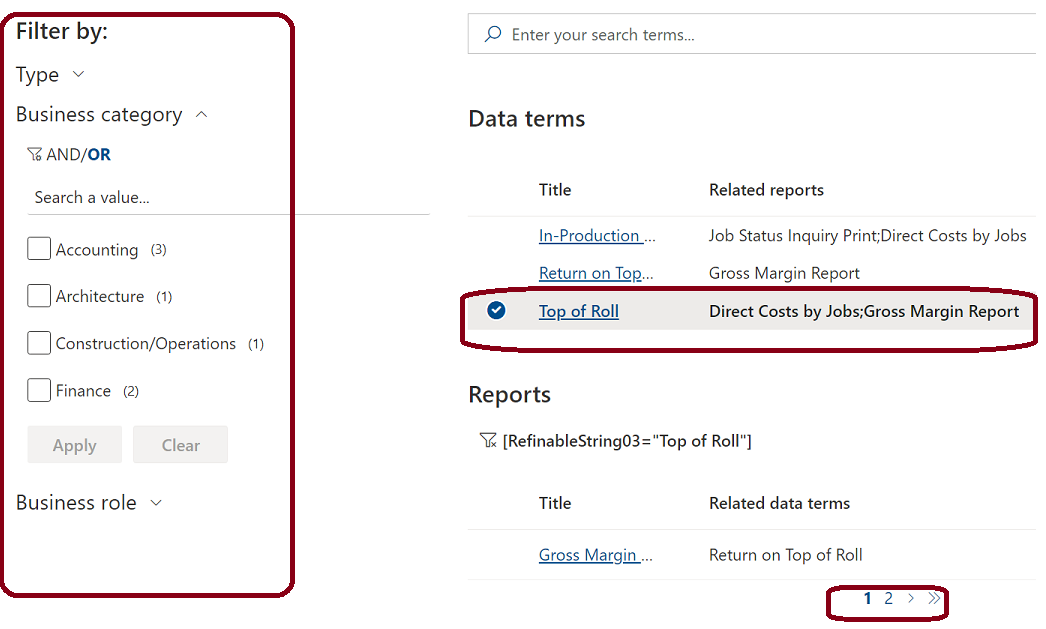Click the filter icon before RefinableString03

[x=489, y=439]
